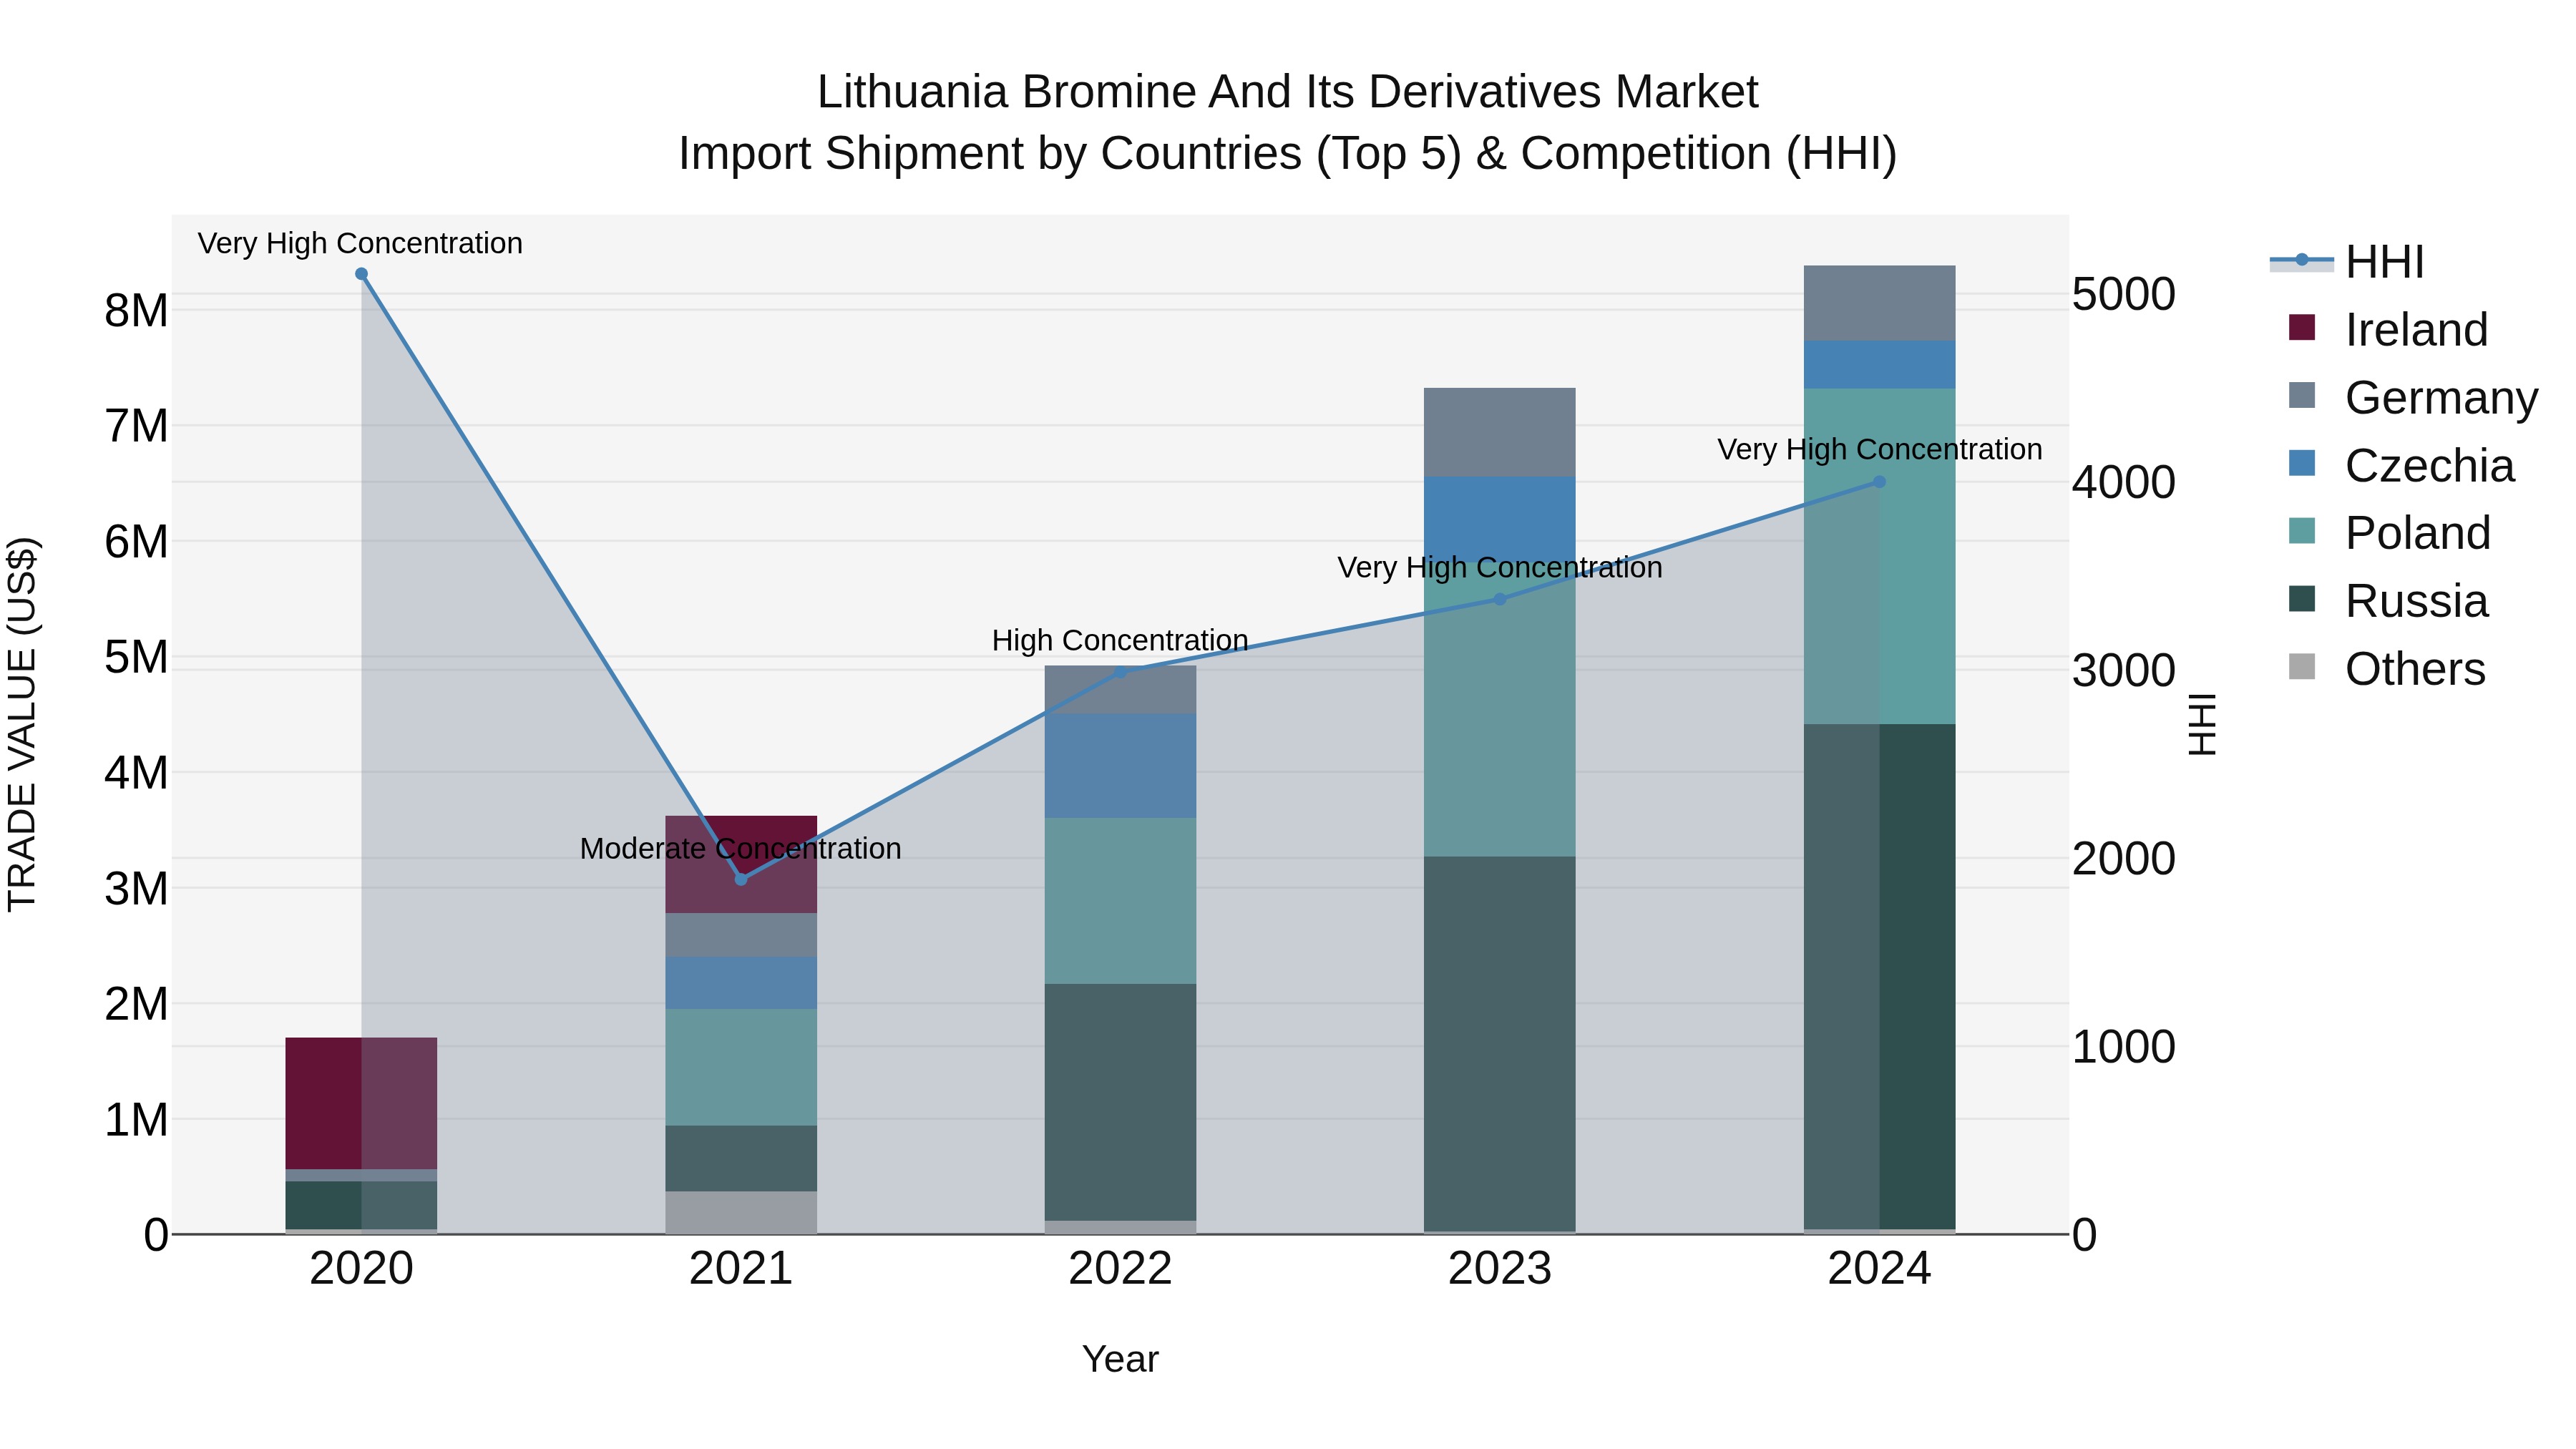This screenshot has width=2576, height=1449.
Task: Click the Ireland segment of 2021 bar
Action: (x=741, y=864)
